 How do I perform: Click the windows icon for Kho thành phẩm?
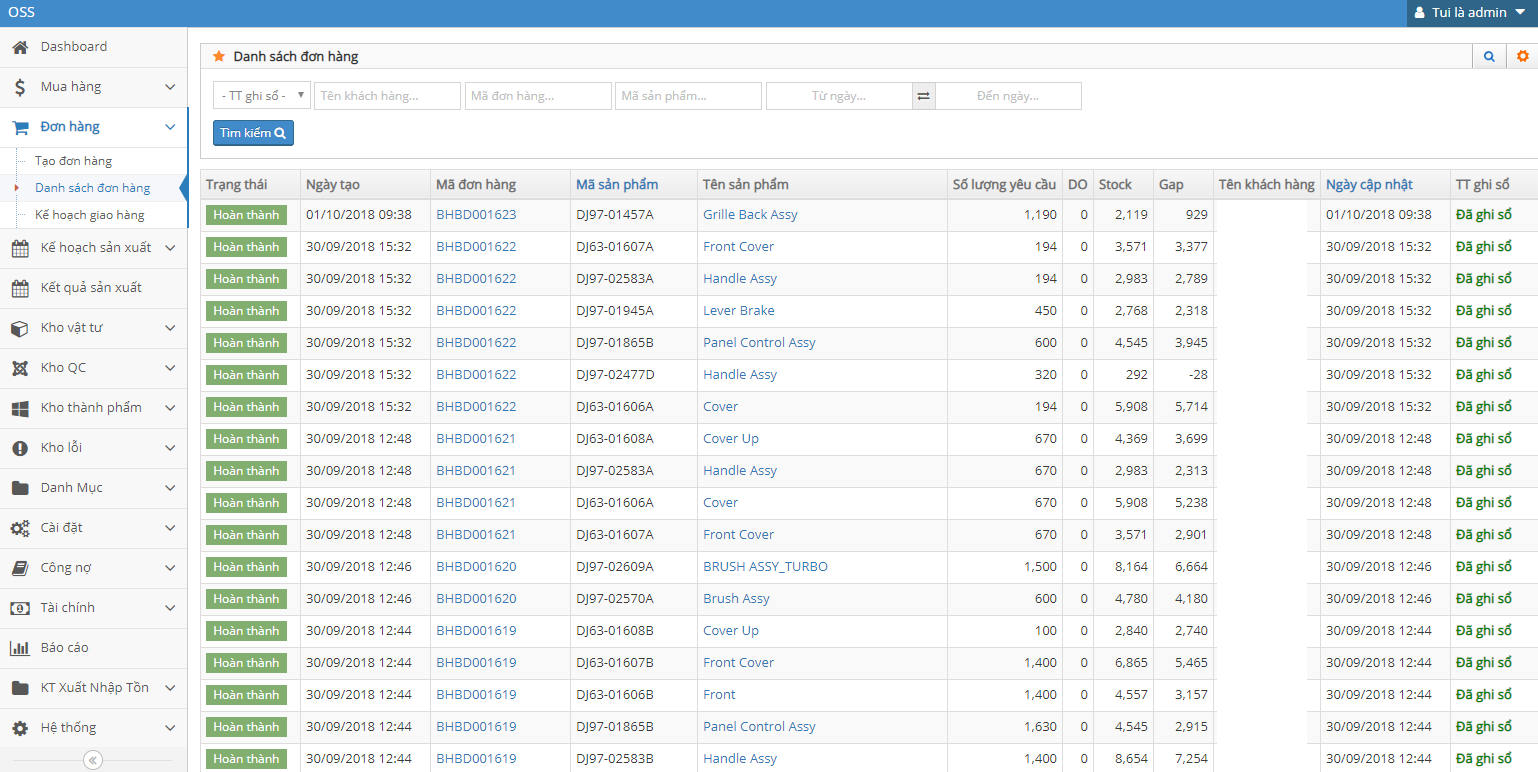tap(20, 408)
